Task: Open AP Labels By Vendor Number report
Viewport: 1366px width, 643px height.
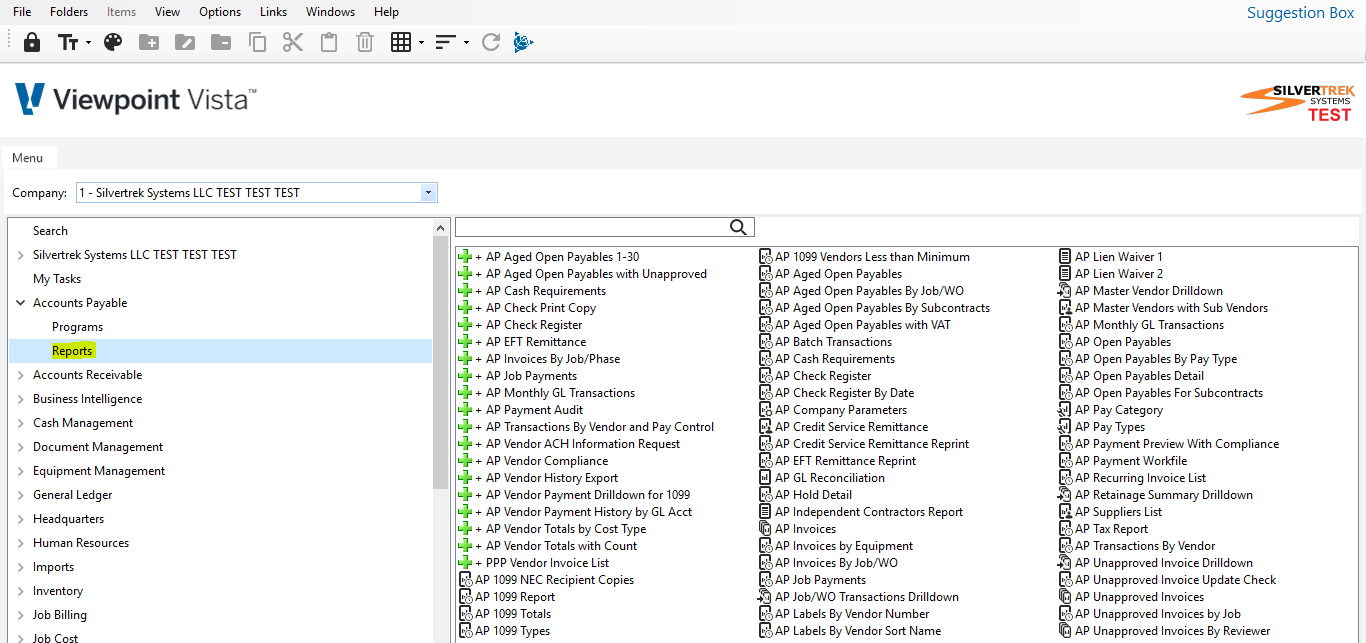Action: [x=852, y=614]
